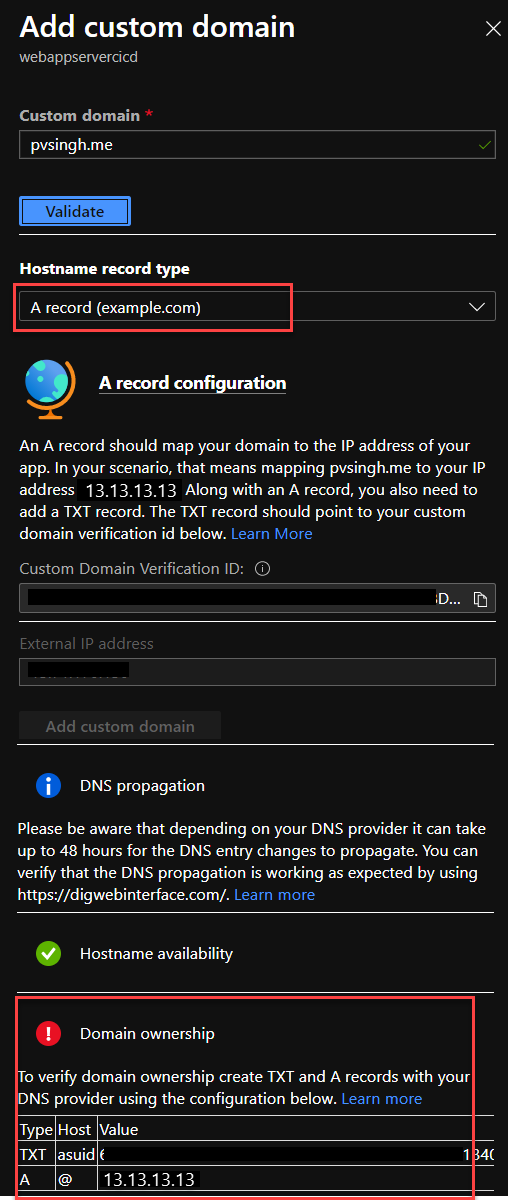Click the red Domain ownership error icon
The width and height of the screenshot is (508, 1200).
click(x=48, y=1033)
